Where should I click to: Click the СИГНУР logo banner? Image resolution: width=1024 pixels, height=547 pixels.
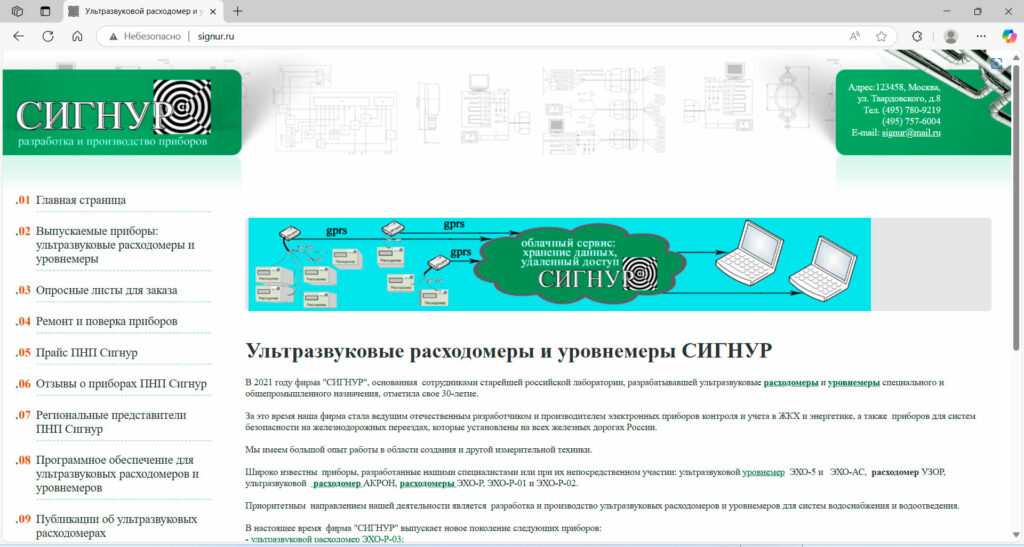coord(121,112)
